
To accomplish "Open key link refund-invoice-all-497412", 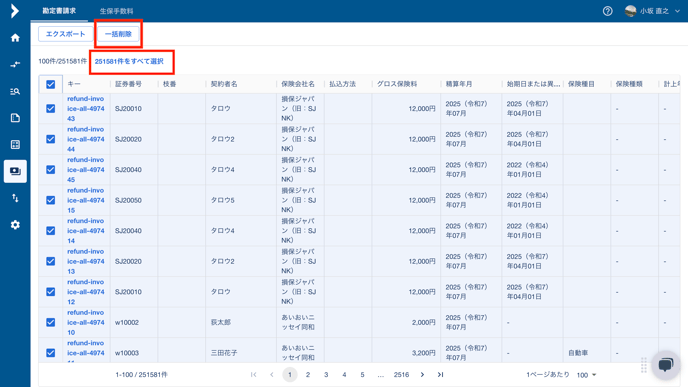I will (86, 292).
